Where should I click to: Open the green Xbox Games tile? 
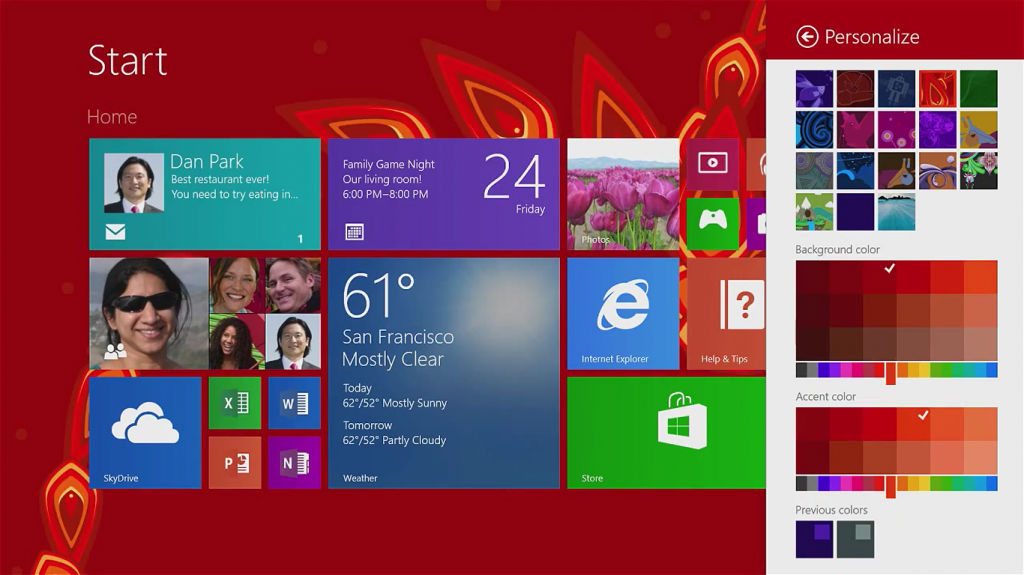tap(712, 223)
